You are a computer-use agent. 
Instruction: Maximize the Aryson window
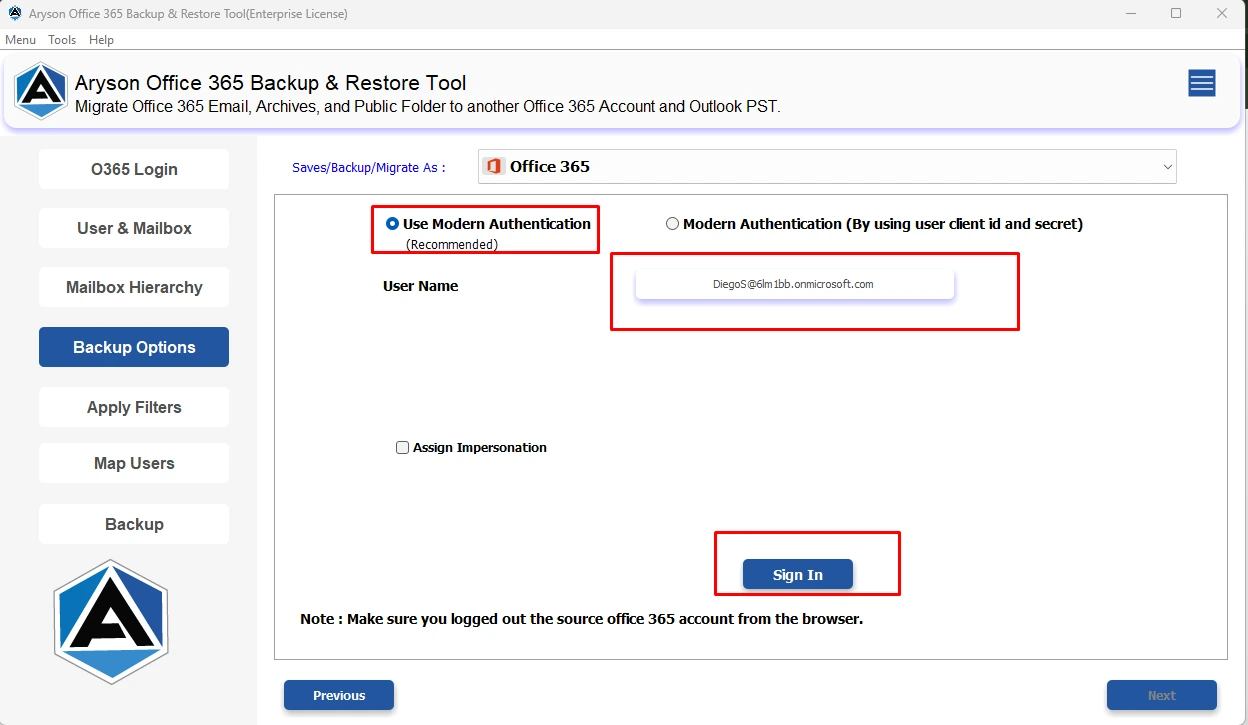click(x=1176, y=14)
